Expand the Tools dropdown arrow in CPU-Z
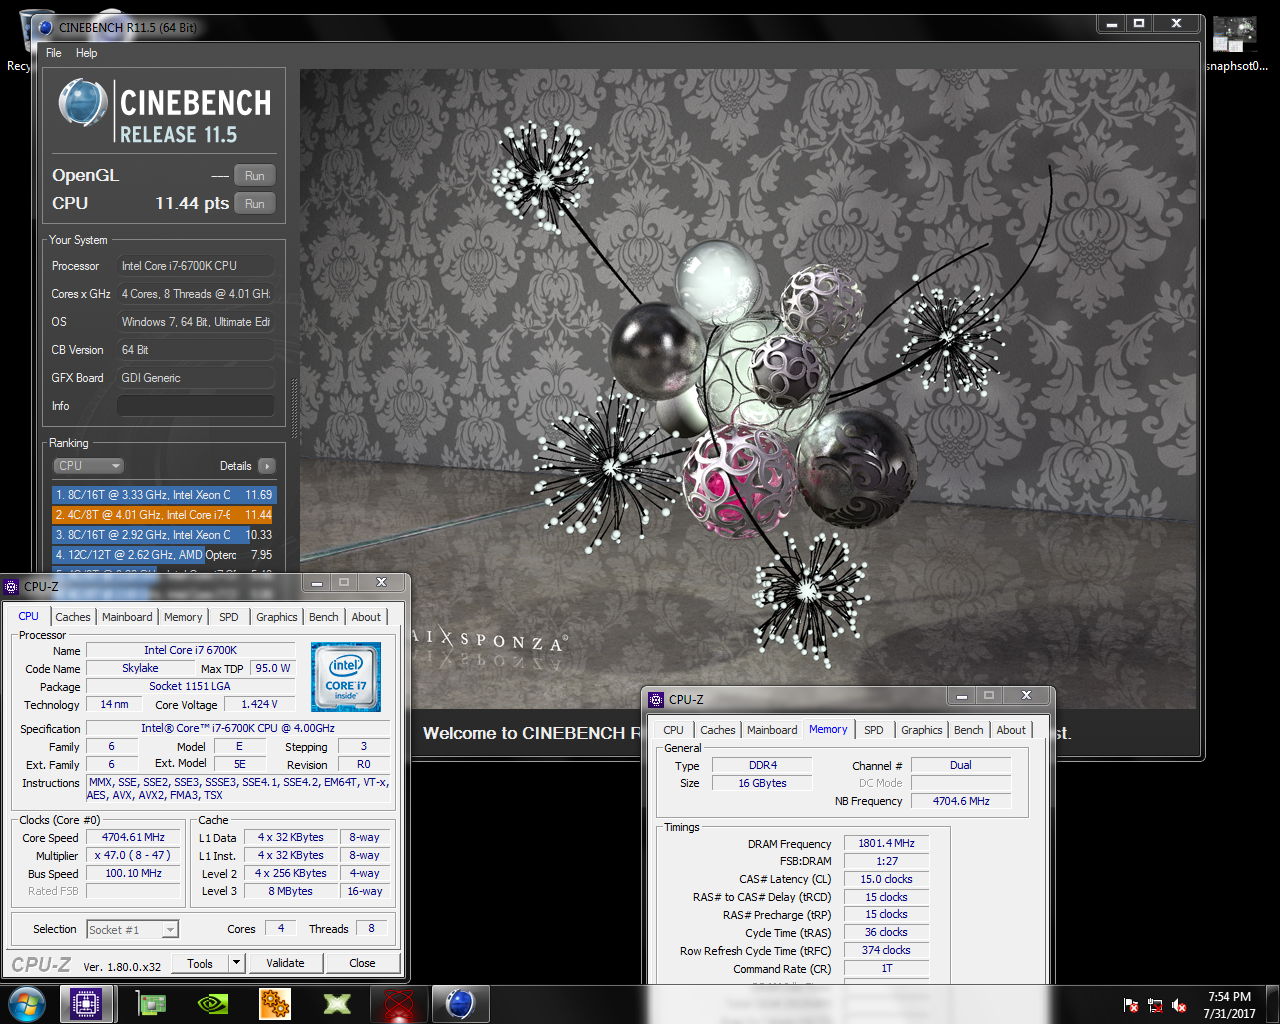1280x1024 pixels. [237, 963]
